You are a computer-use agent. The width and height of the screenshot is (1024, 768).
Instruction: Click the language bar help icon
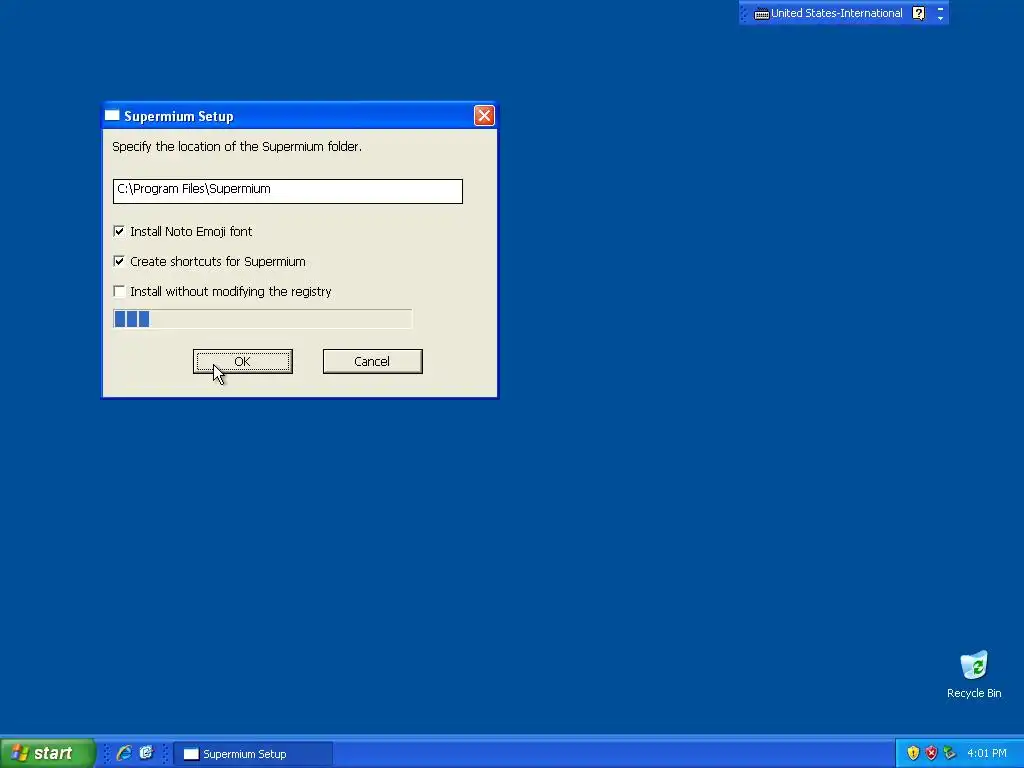pos(918,13)
